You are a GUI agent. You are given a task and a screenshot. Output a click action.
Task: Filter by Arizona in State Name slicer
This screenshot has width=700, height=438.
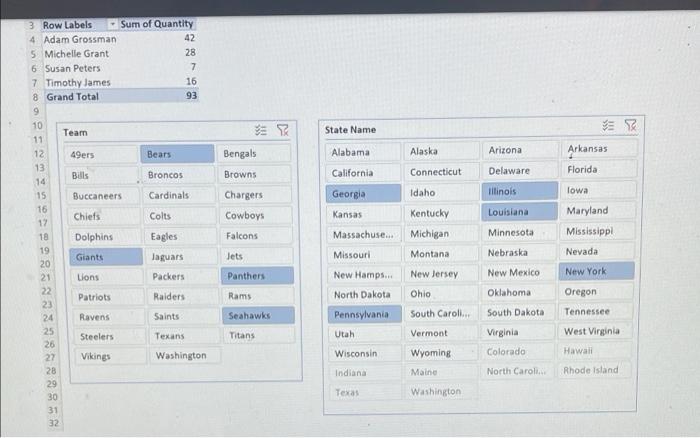click(x=520, y=150)
